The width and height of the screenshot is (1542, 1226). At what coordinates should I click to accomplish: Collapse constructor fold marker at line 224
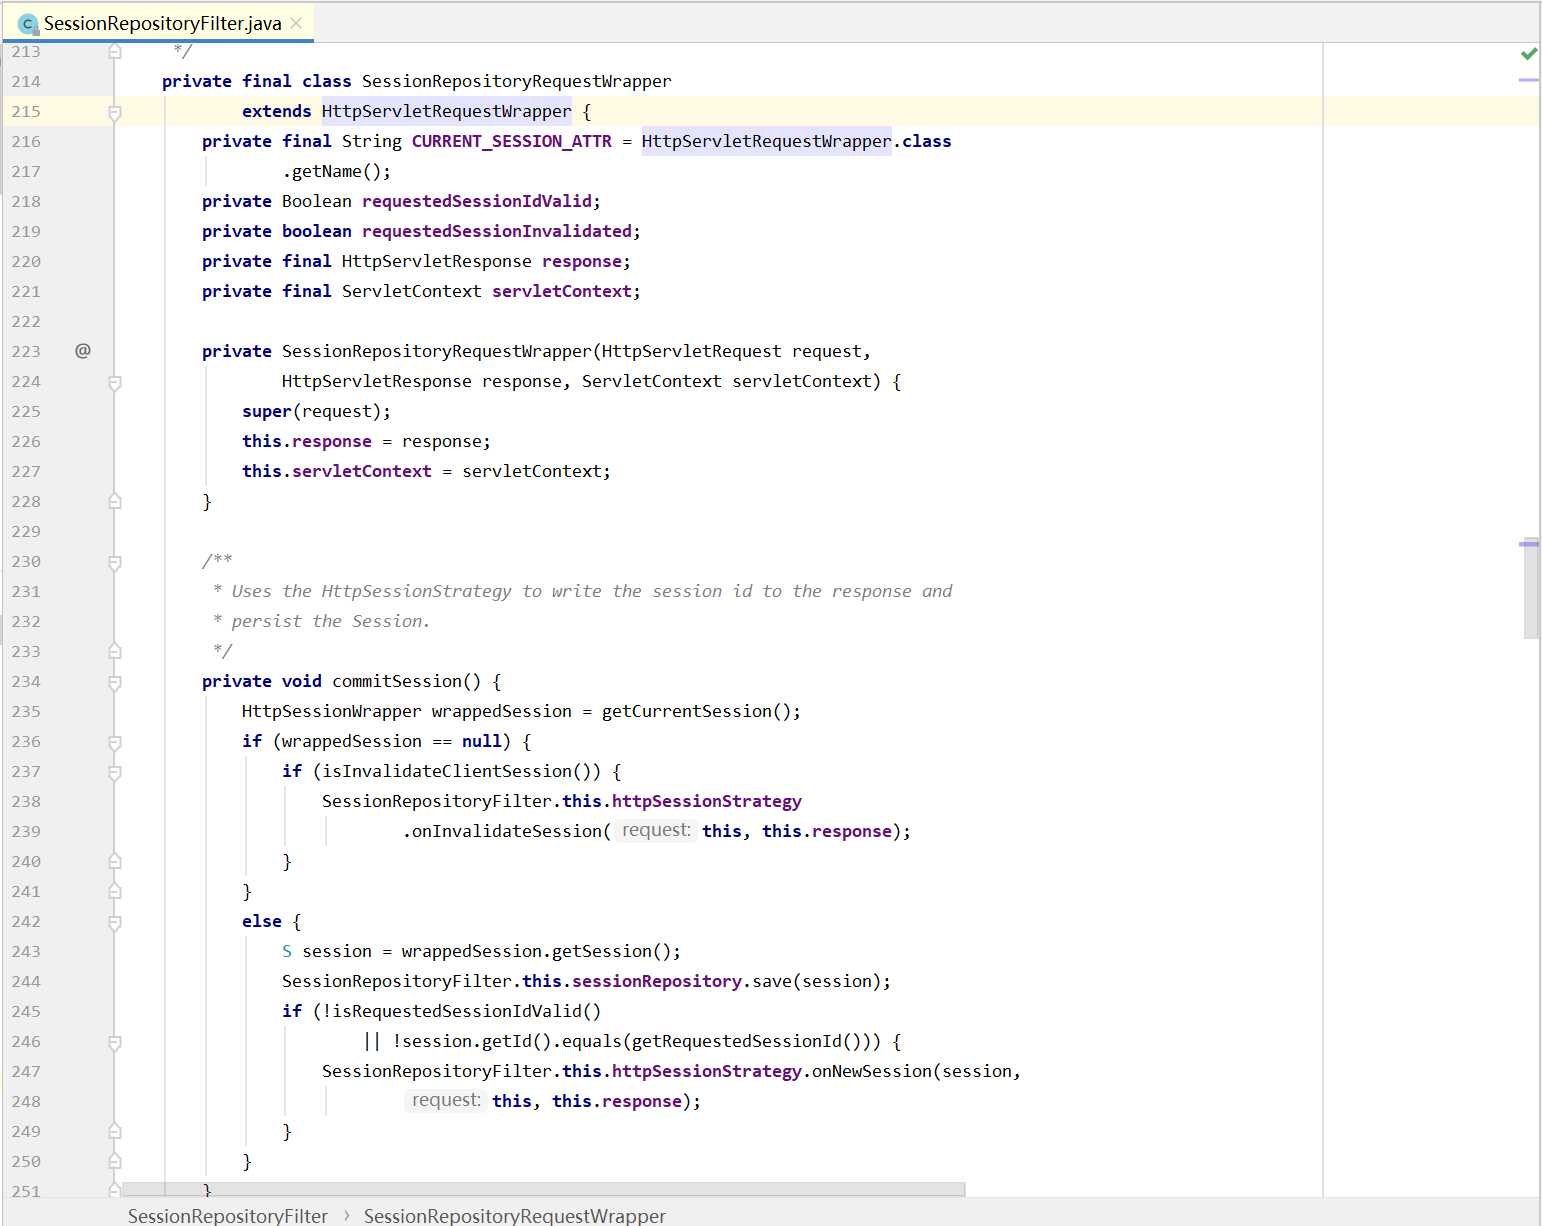point(115,382)
